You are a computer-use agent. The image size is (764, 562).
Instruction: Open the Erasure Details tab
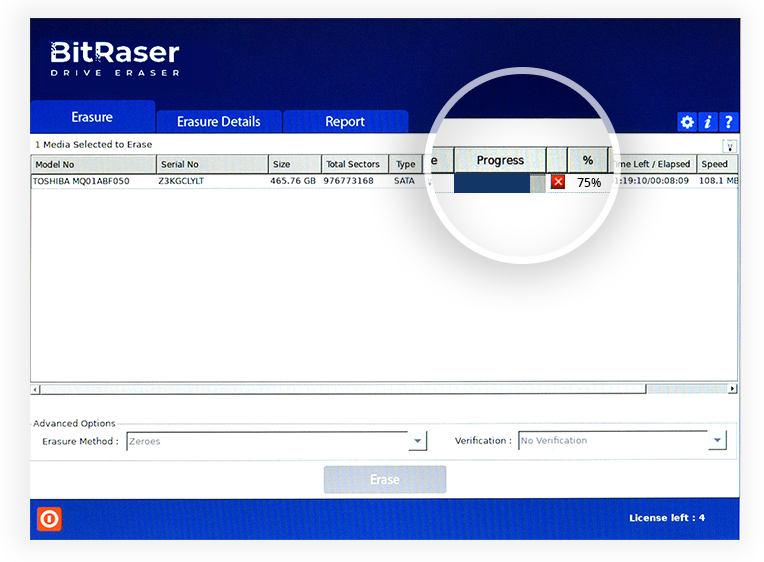[219, 121]
